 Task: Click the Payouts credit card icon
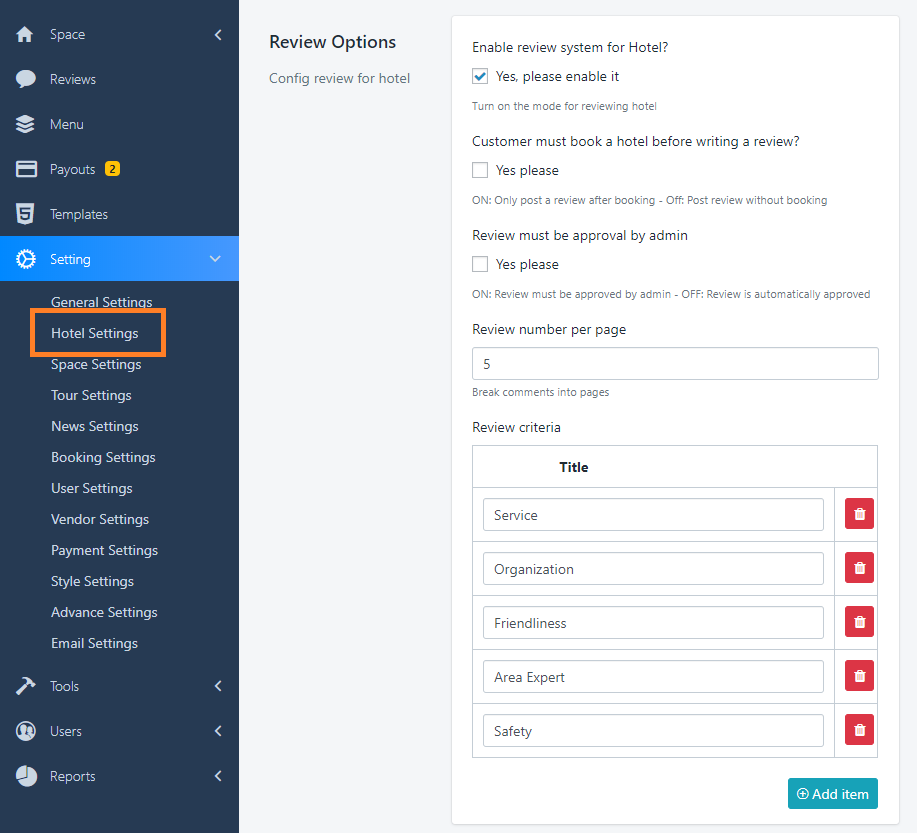coord(26,169)
